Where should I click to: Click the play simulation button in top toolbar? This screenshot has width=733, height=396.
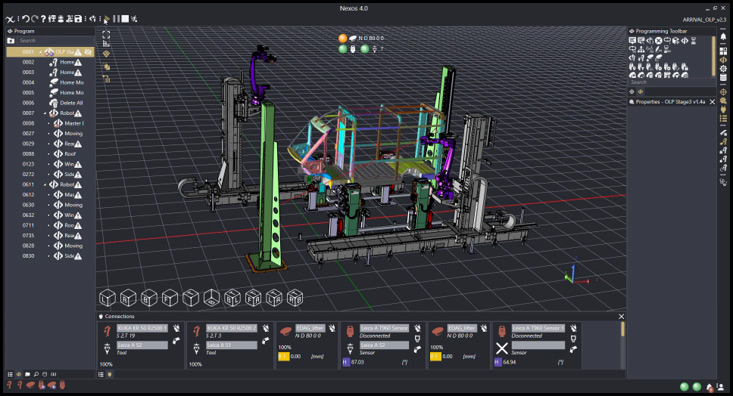click(x=107, y=19)
